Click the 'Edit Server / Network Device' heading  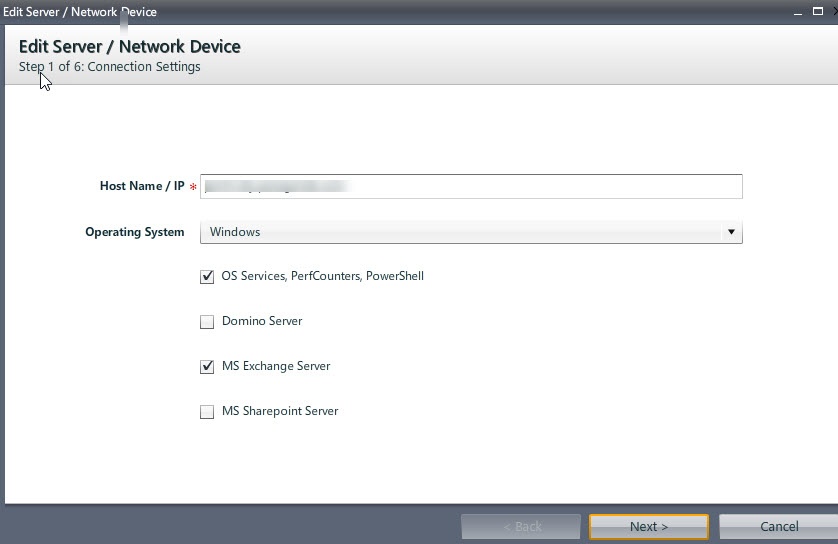click(130, 46)
